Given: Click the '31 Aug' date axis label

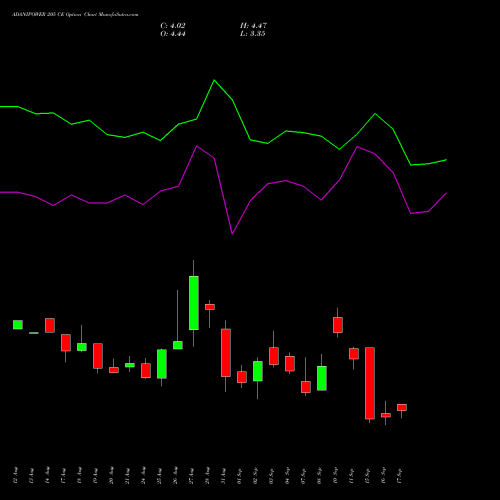Looking at the screenshot, I should click(x=223, y=476).
